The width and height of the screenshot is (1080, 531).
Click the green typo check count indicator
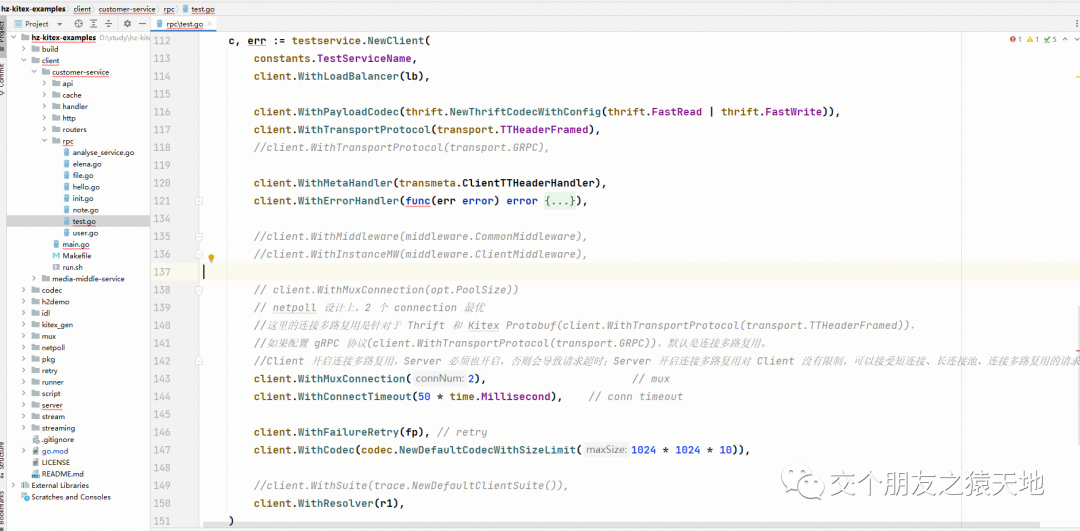[x=1050, y=40]
